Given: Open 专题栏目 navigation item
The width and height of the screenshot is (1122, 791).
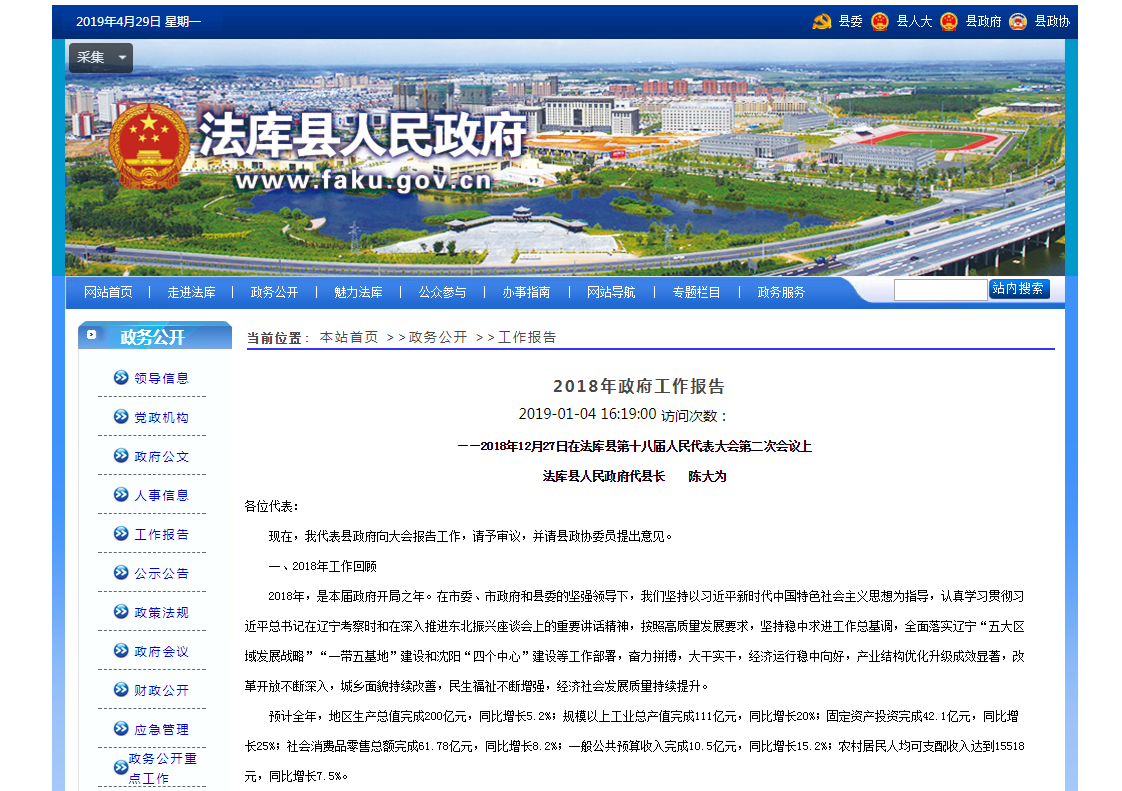Looking at the screenshot, I should pyautogui.click(x=696, y=292).
